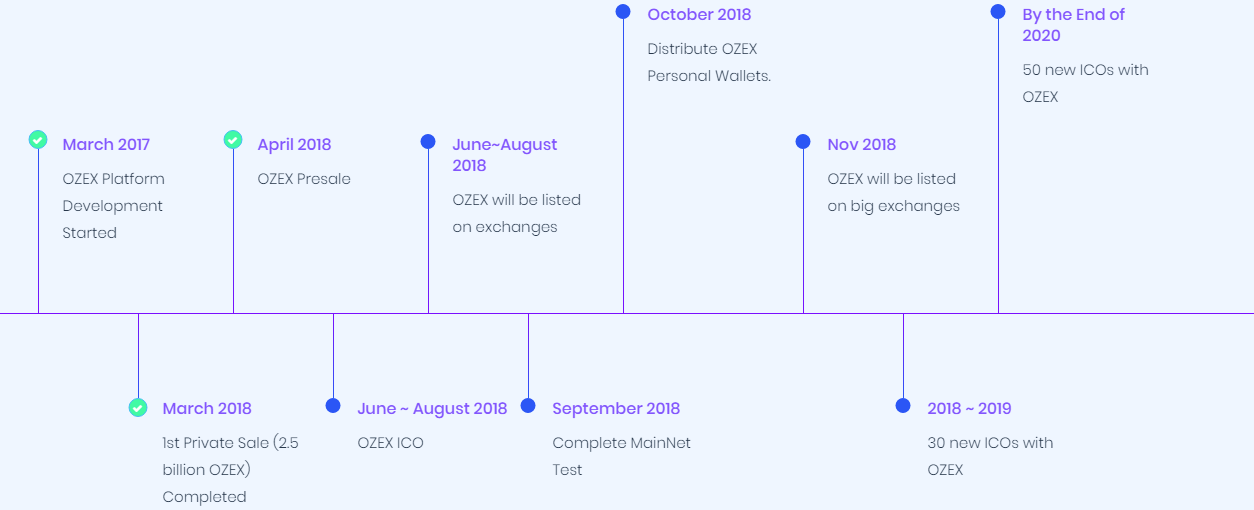The image size is (1254, 510).
Task: Click the blue dot beside By the End of 2020
Action: click(x=998, y=12)
